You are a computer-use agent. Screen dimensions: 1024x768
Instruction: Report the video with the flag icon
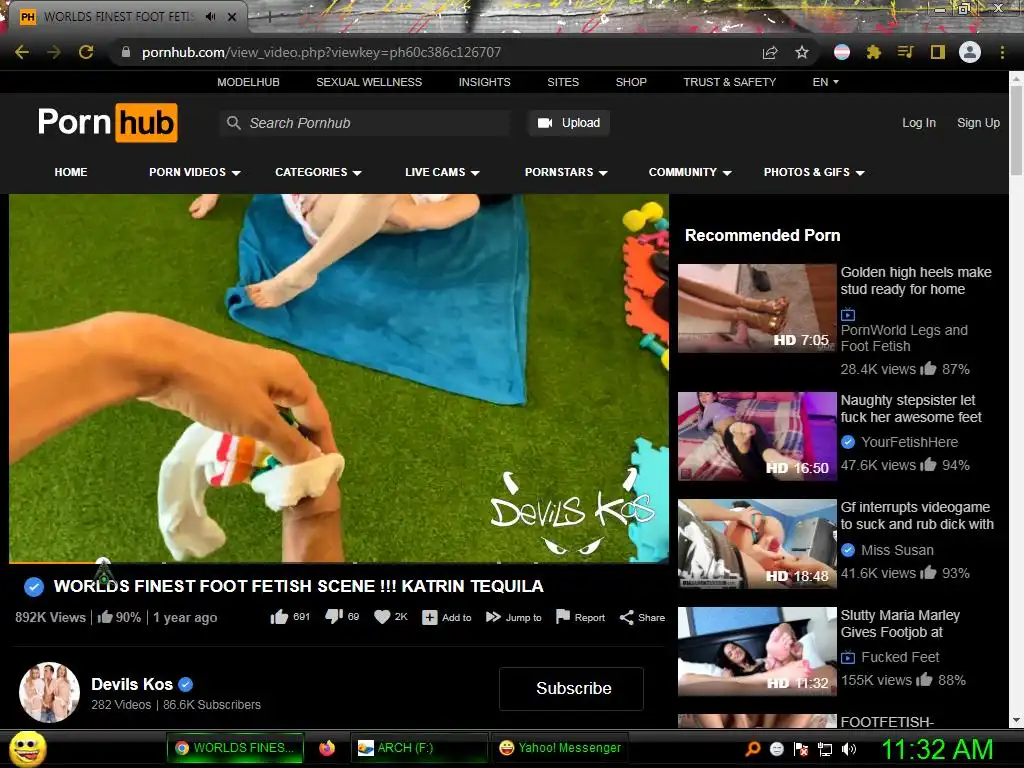point(562,617)
